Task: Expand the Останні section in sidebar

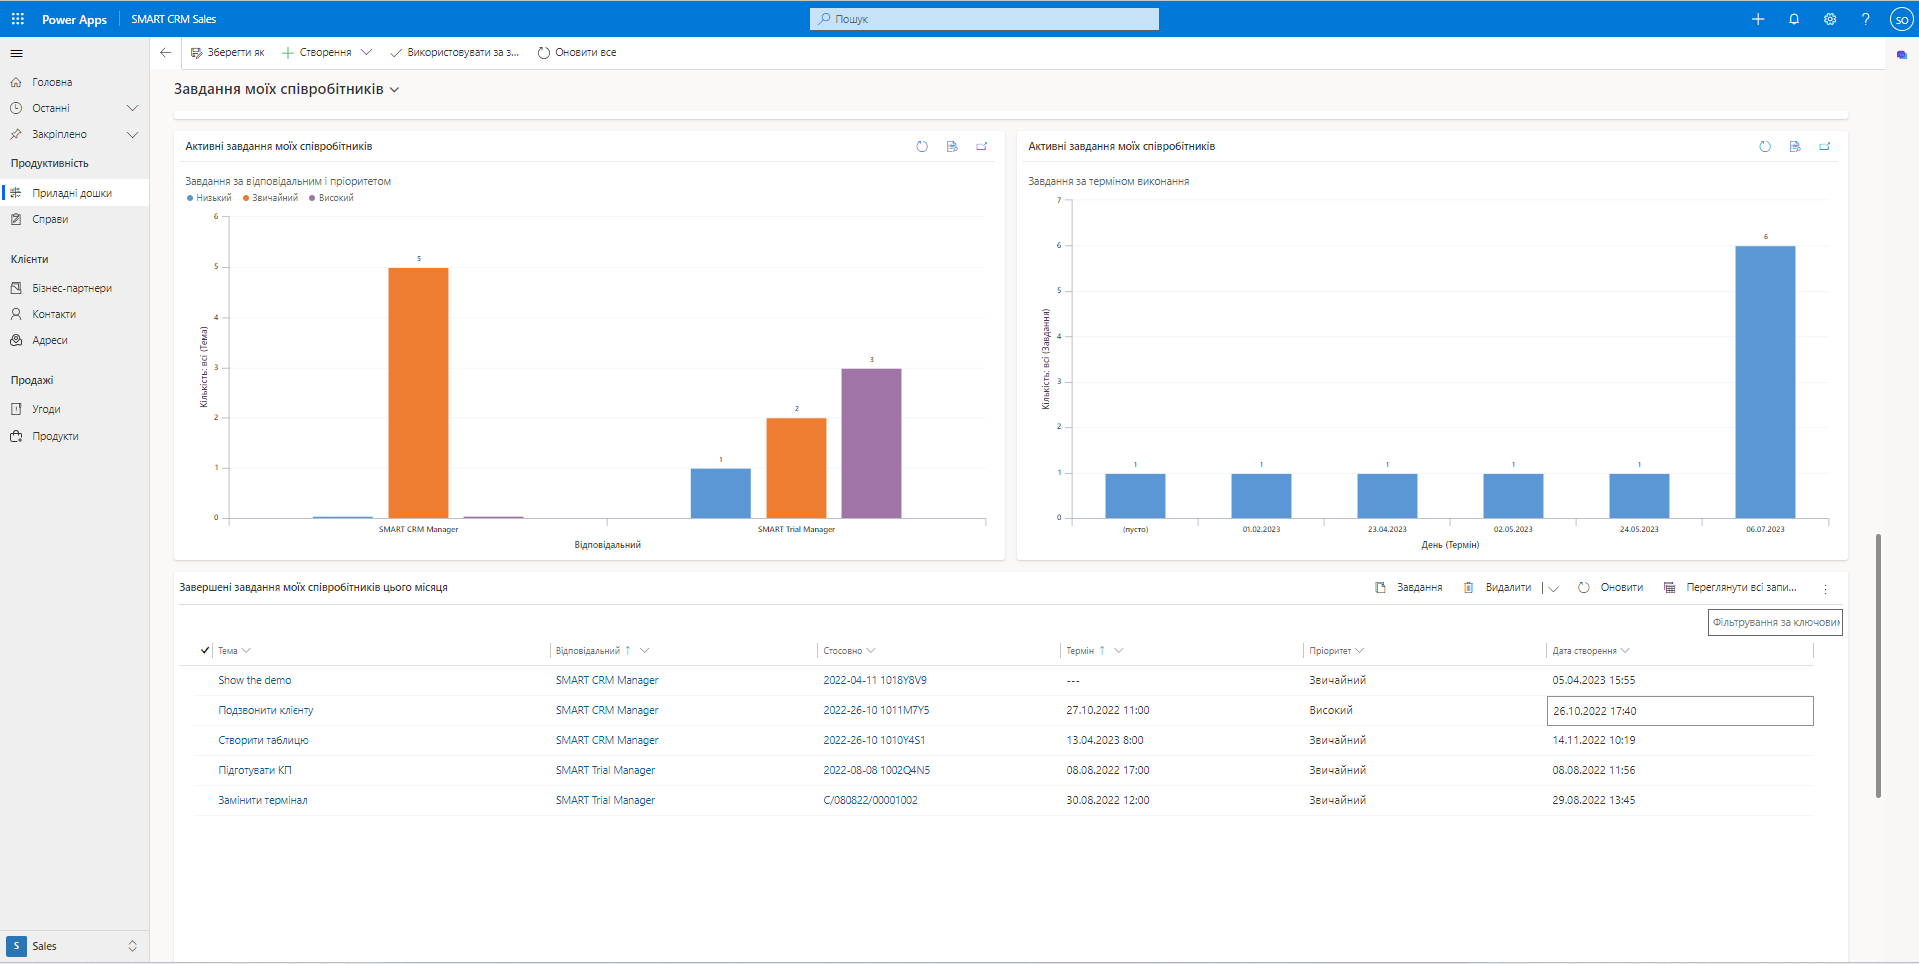Action: (132, 108)
